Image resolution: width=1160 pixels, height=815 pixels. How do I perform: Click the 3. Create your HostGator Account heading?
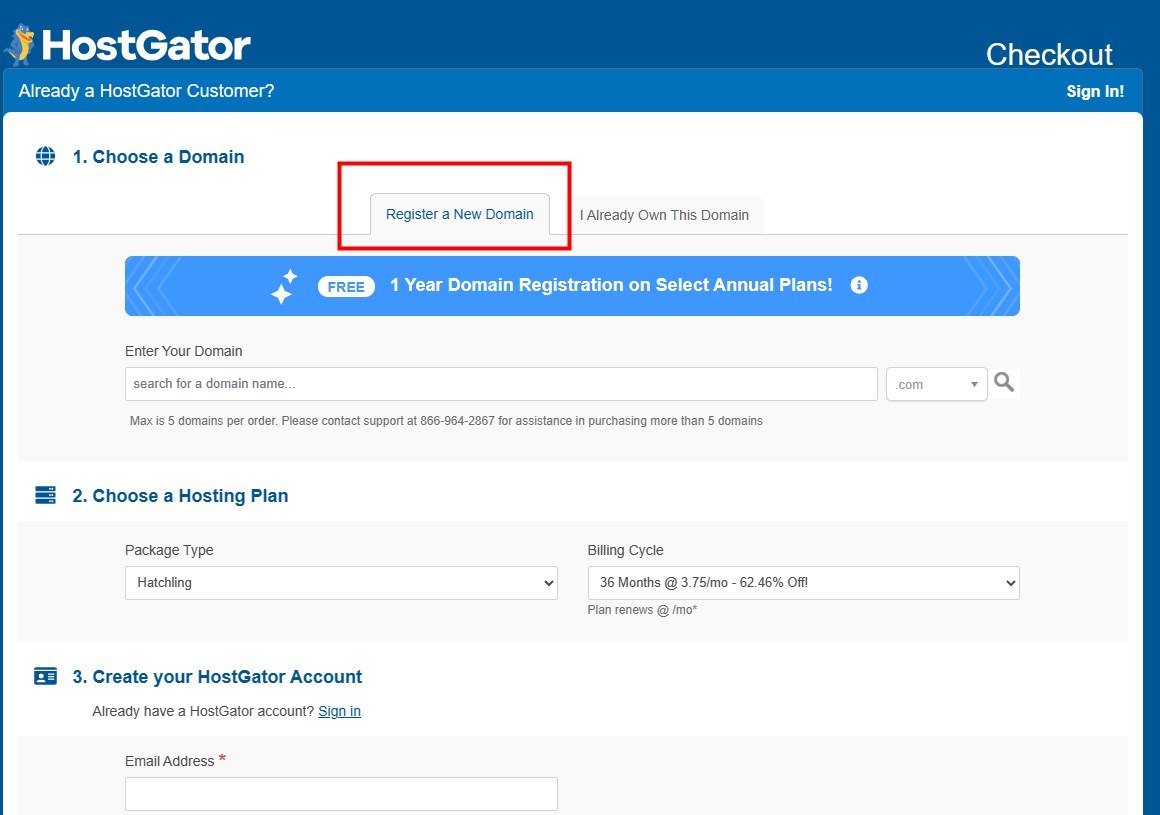[218, 677]
